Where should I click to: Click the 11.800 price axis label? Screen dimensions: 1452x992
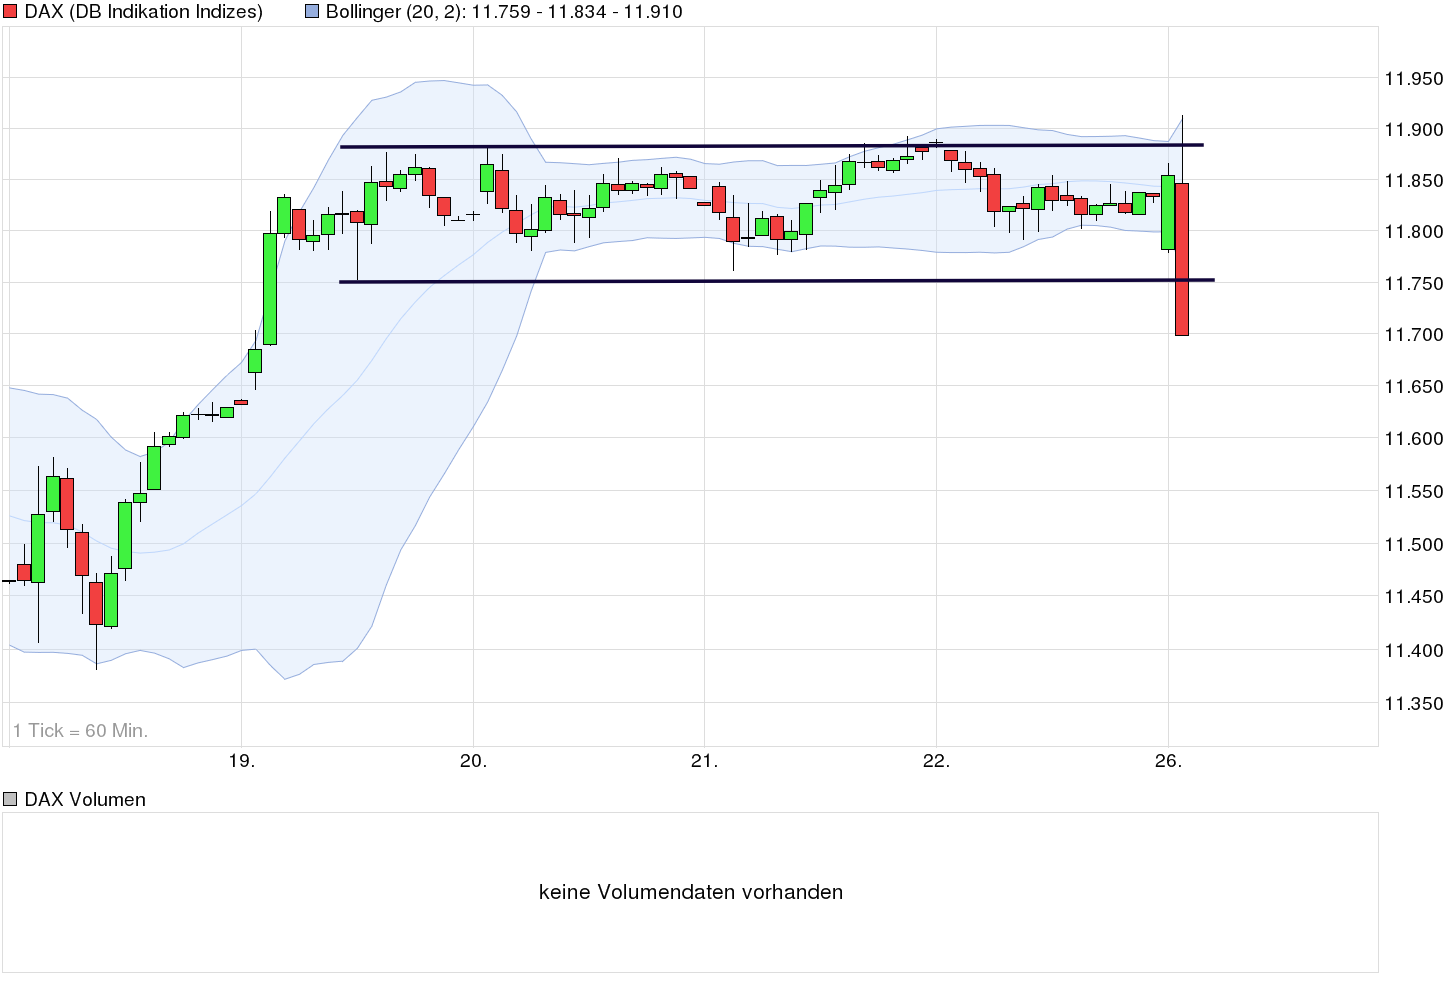[x=1413, y=232]
